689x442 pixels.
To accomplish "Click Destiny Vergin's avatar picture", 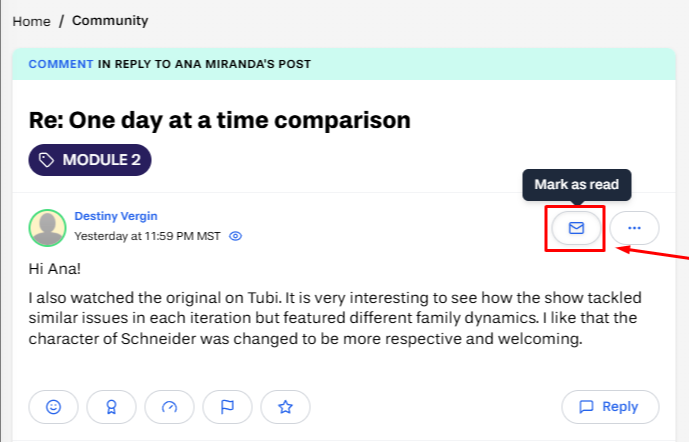I will (x=47, y=228).
